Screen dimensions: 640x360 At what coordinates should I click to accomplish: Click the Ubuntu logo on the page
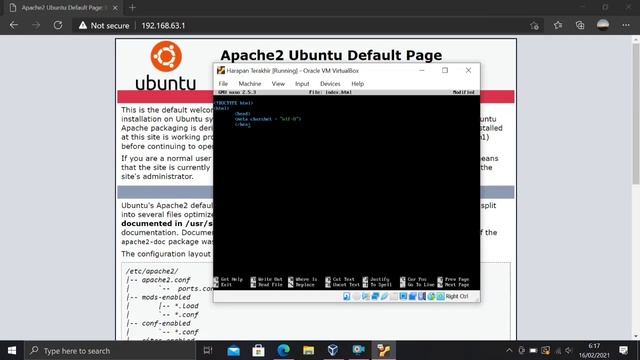tap(166, 66)
